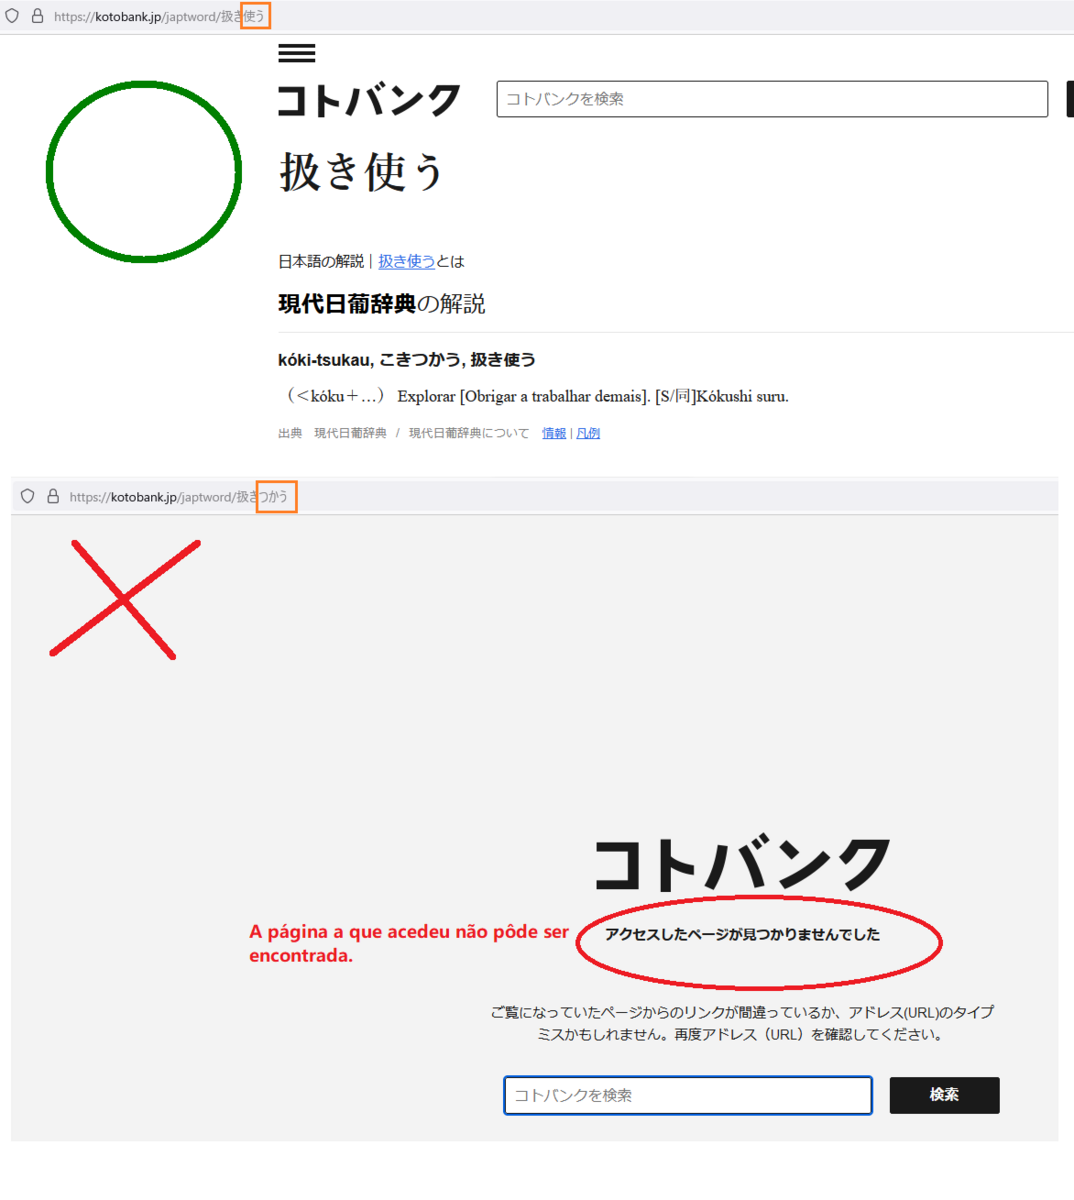Click the アクセスしたページが見つかりませんでした message
The image size is (1074, 1200).
tap(742, 934)
